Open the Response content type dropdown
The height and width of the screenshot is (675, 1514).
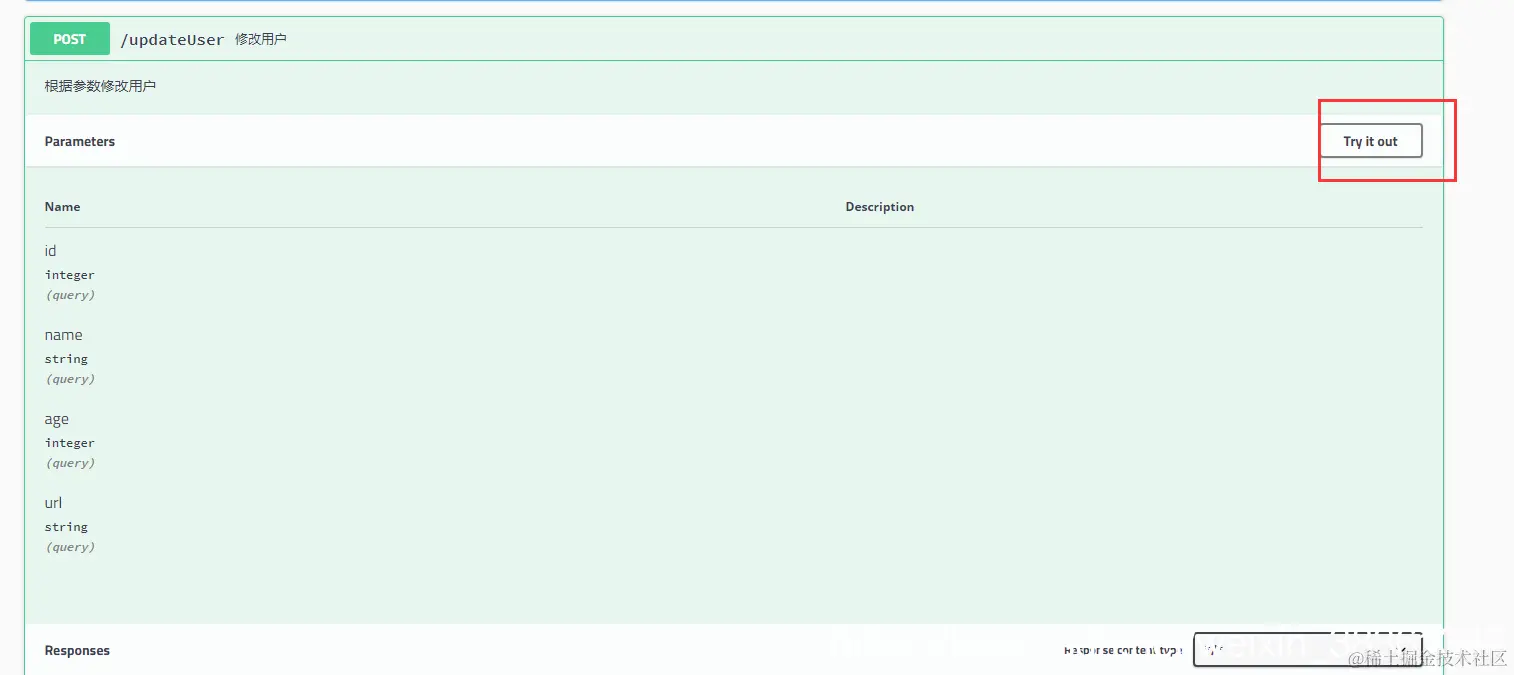pos(1307,650)
